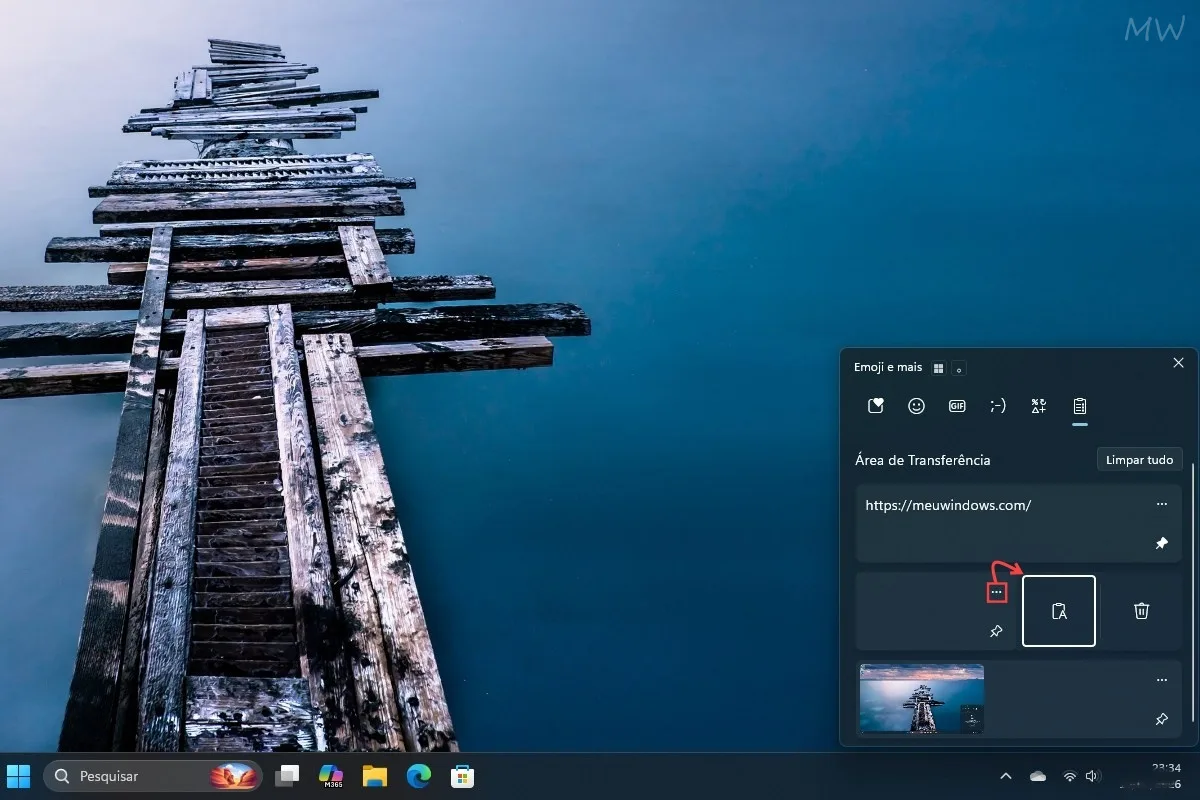This screenshot has width=1200, height=800.
Task: Pin the screenshot image clipboard entry
Action: 1161,719
